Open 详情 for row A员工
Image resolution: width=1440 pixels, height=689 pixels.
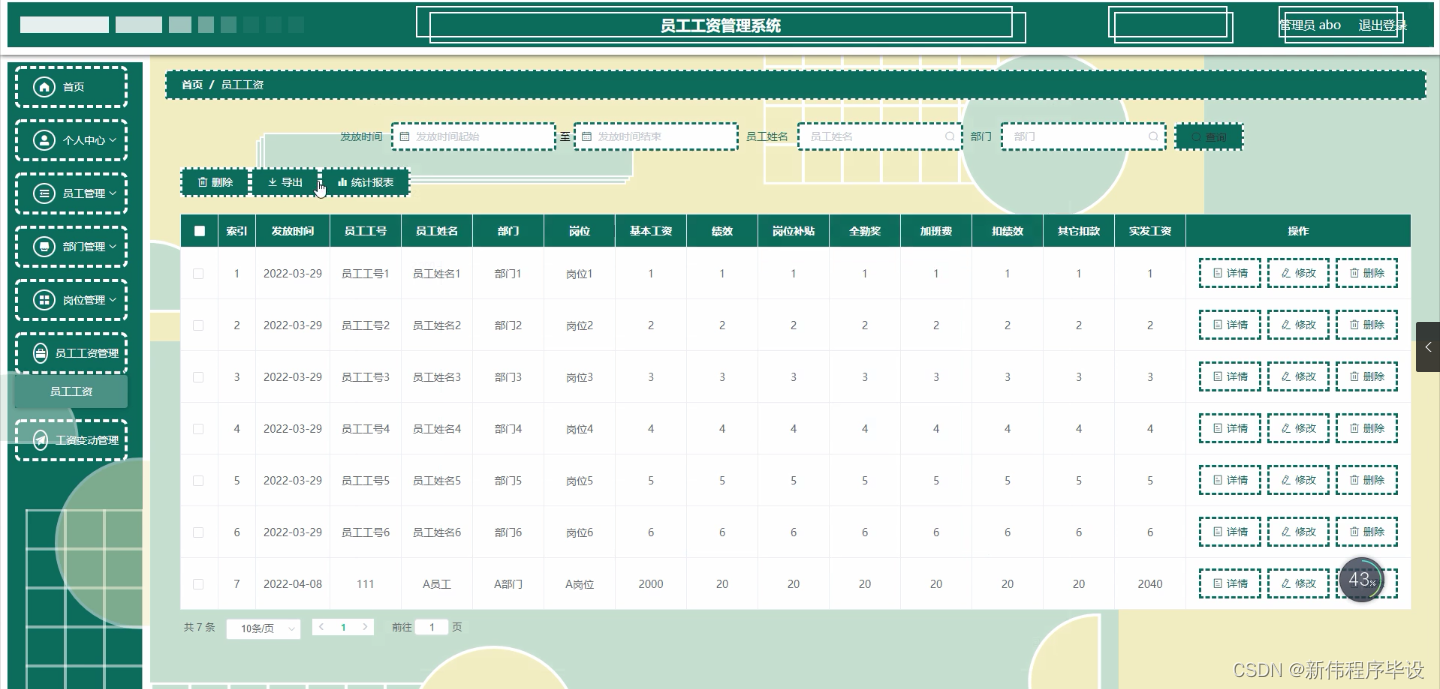(1230, 584)
